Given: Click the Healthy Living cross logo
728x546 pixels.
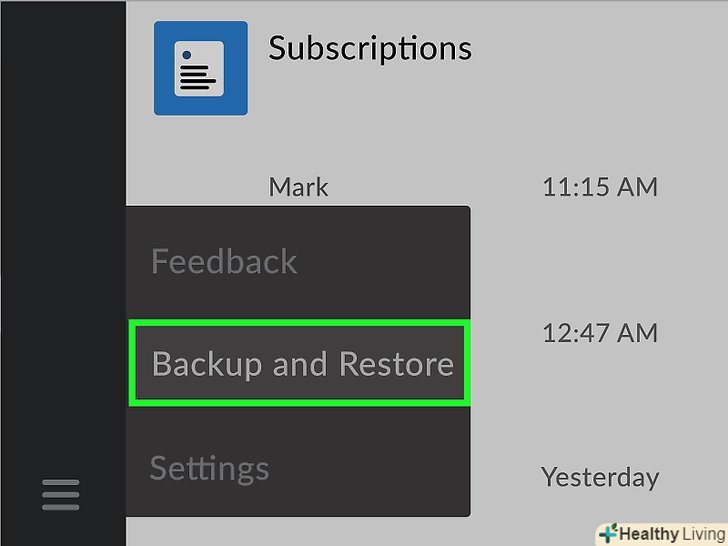Looking at the screenshot, I should (607, 533).
